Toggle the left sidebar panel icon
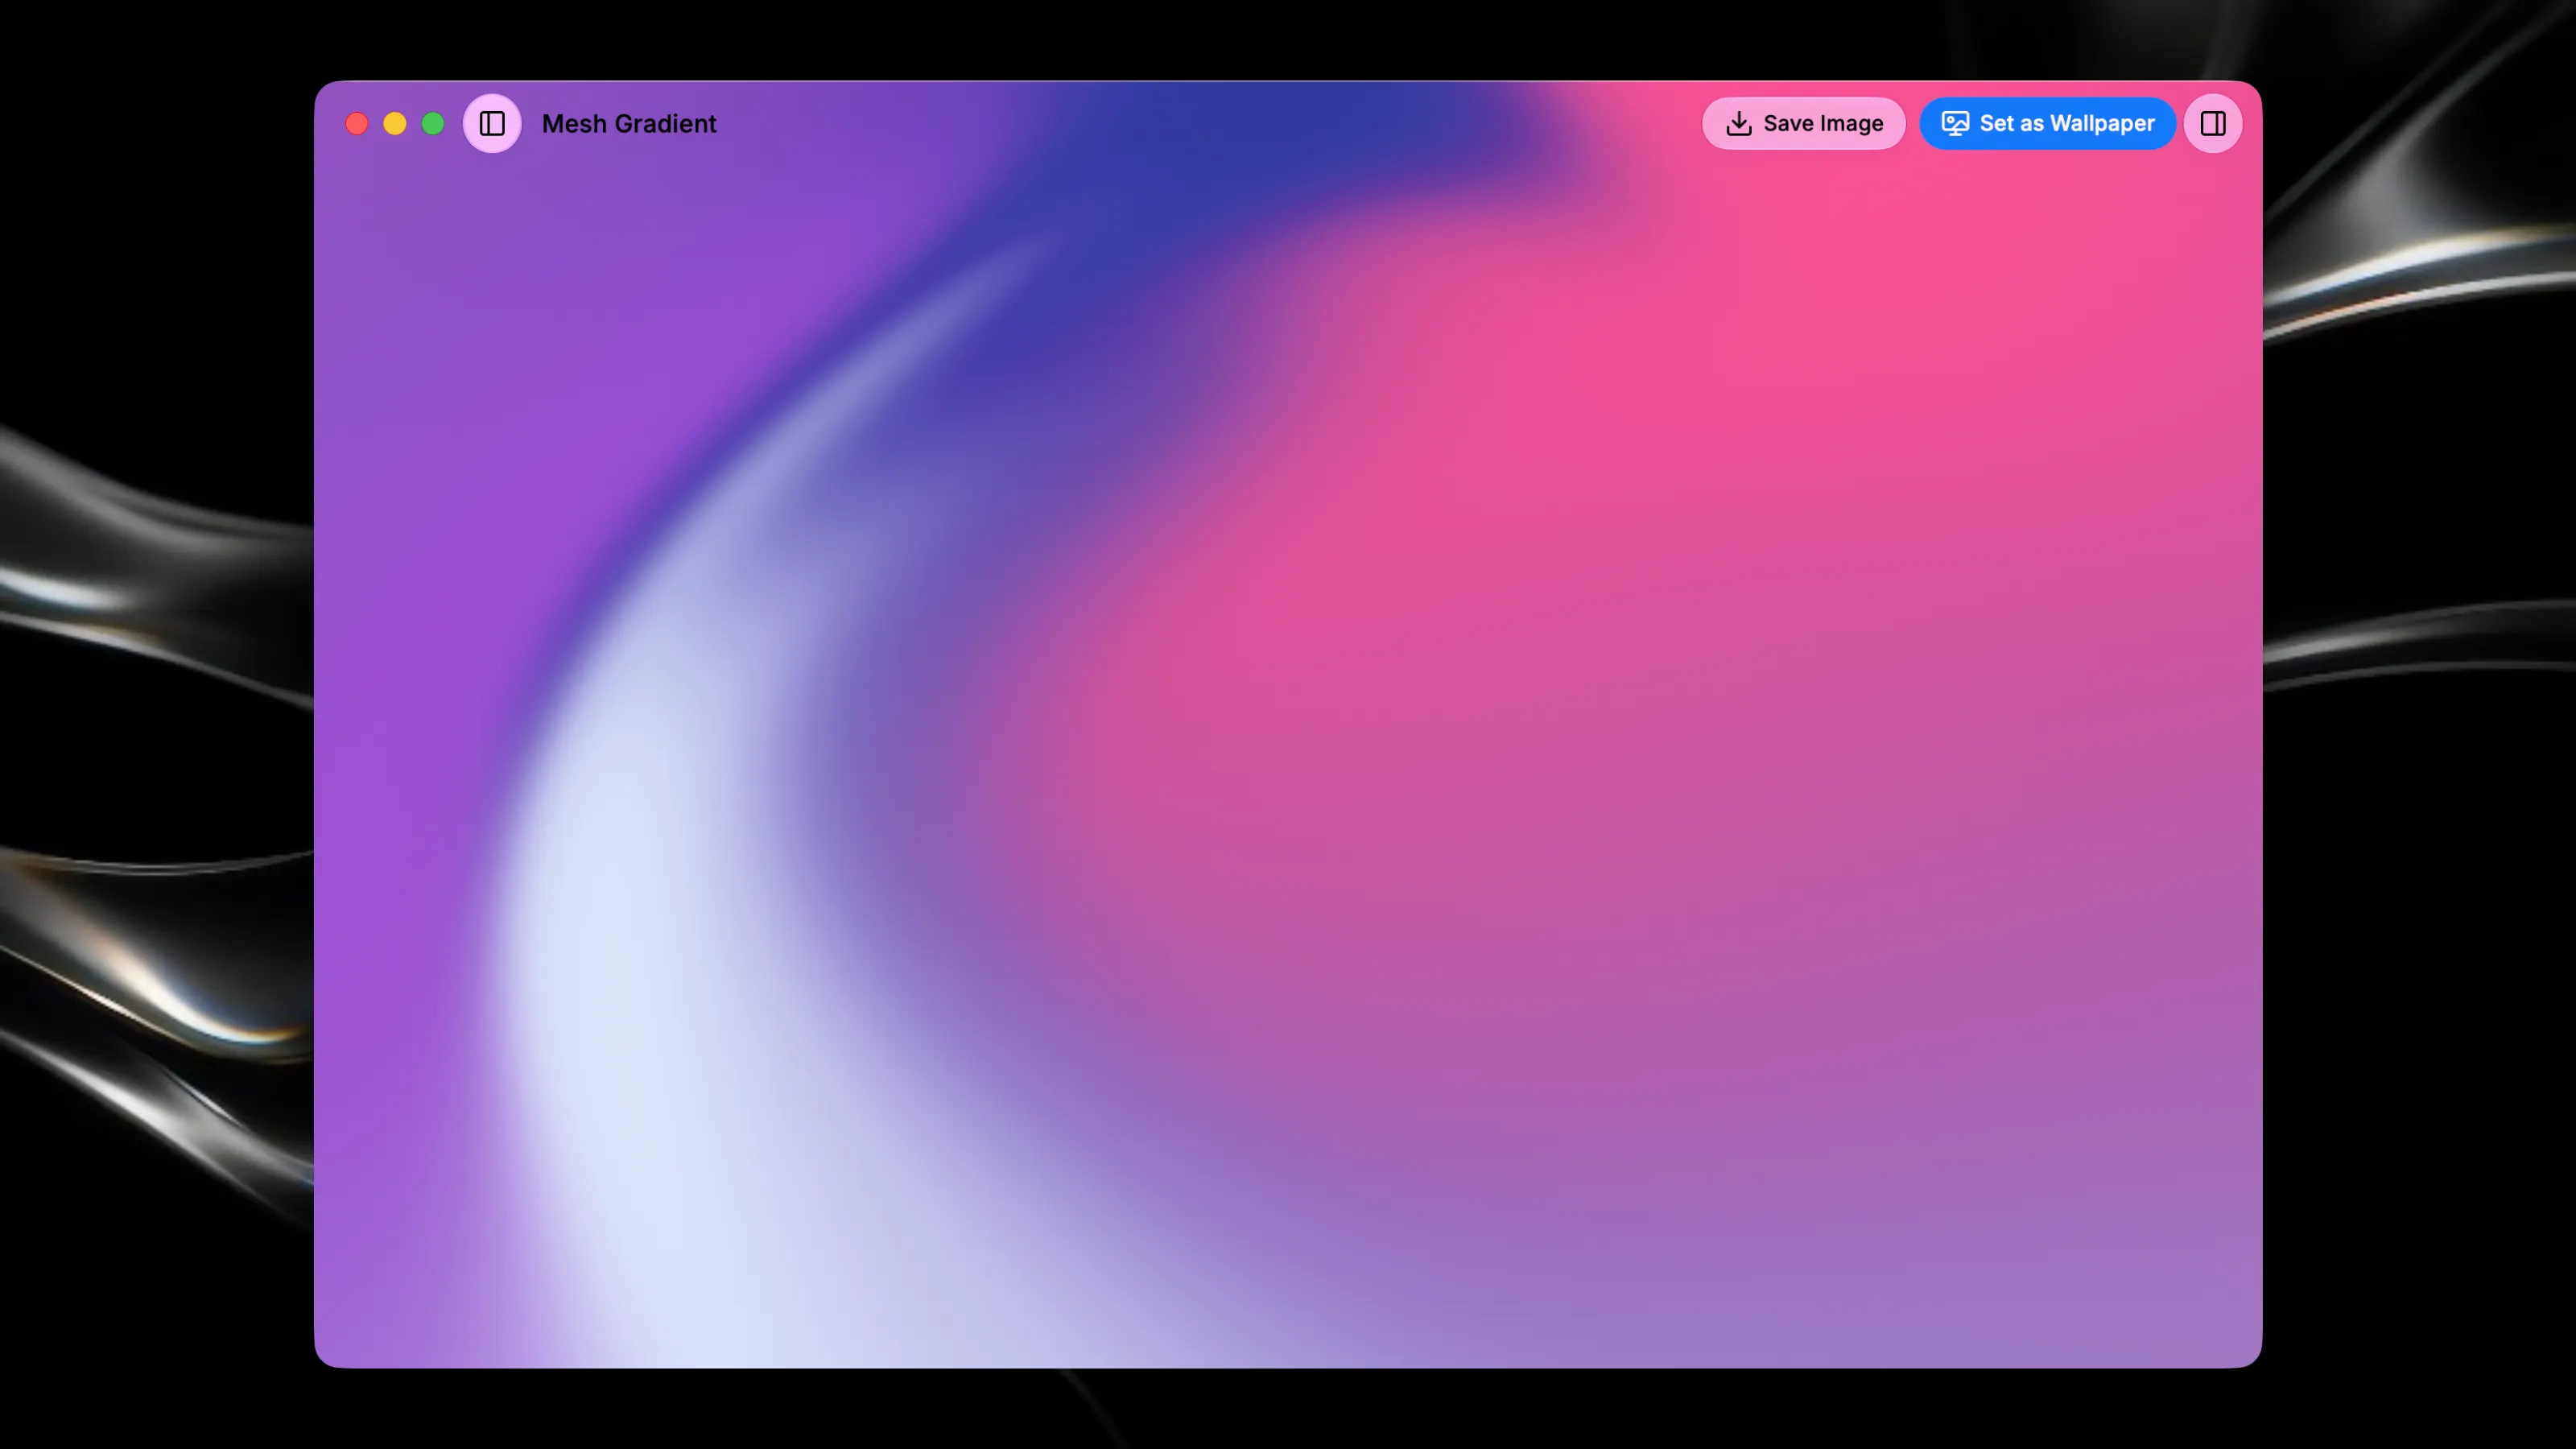 492,123
